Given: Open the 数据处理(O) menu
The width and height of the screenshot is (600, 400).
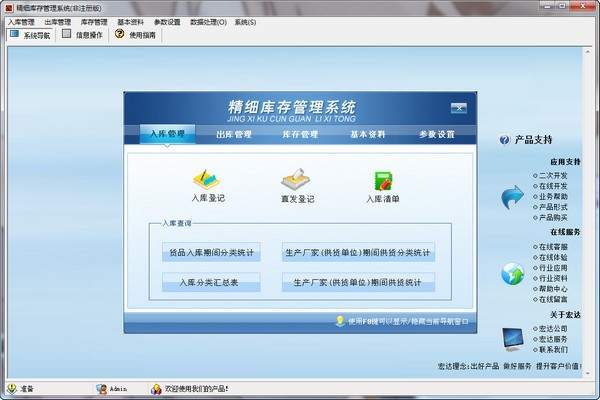Looking at the screenshot, I should (x=208, y=21).
